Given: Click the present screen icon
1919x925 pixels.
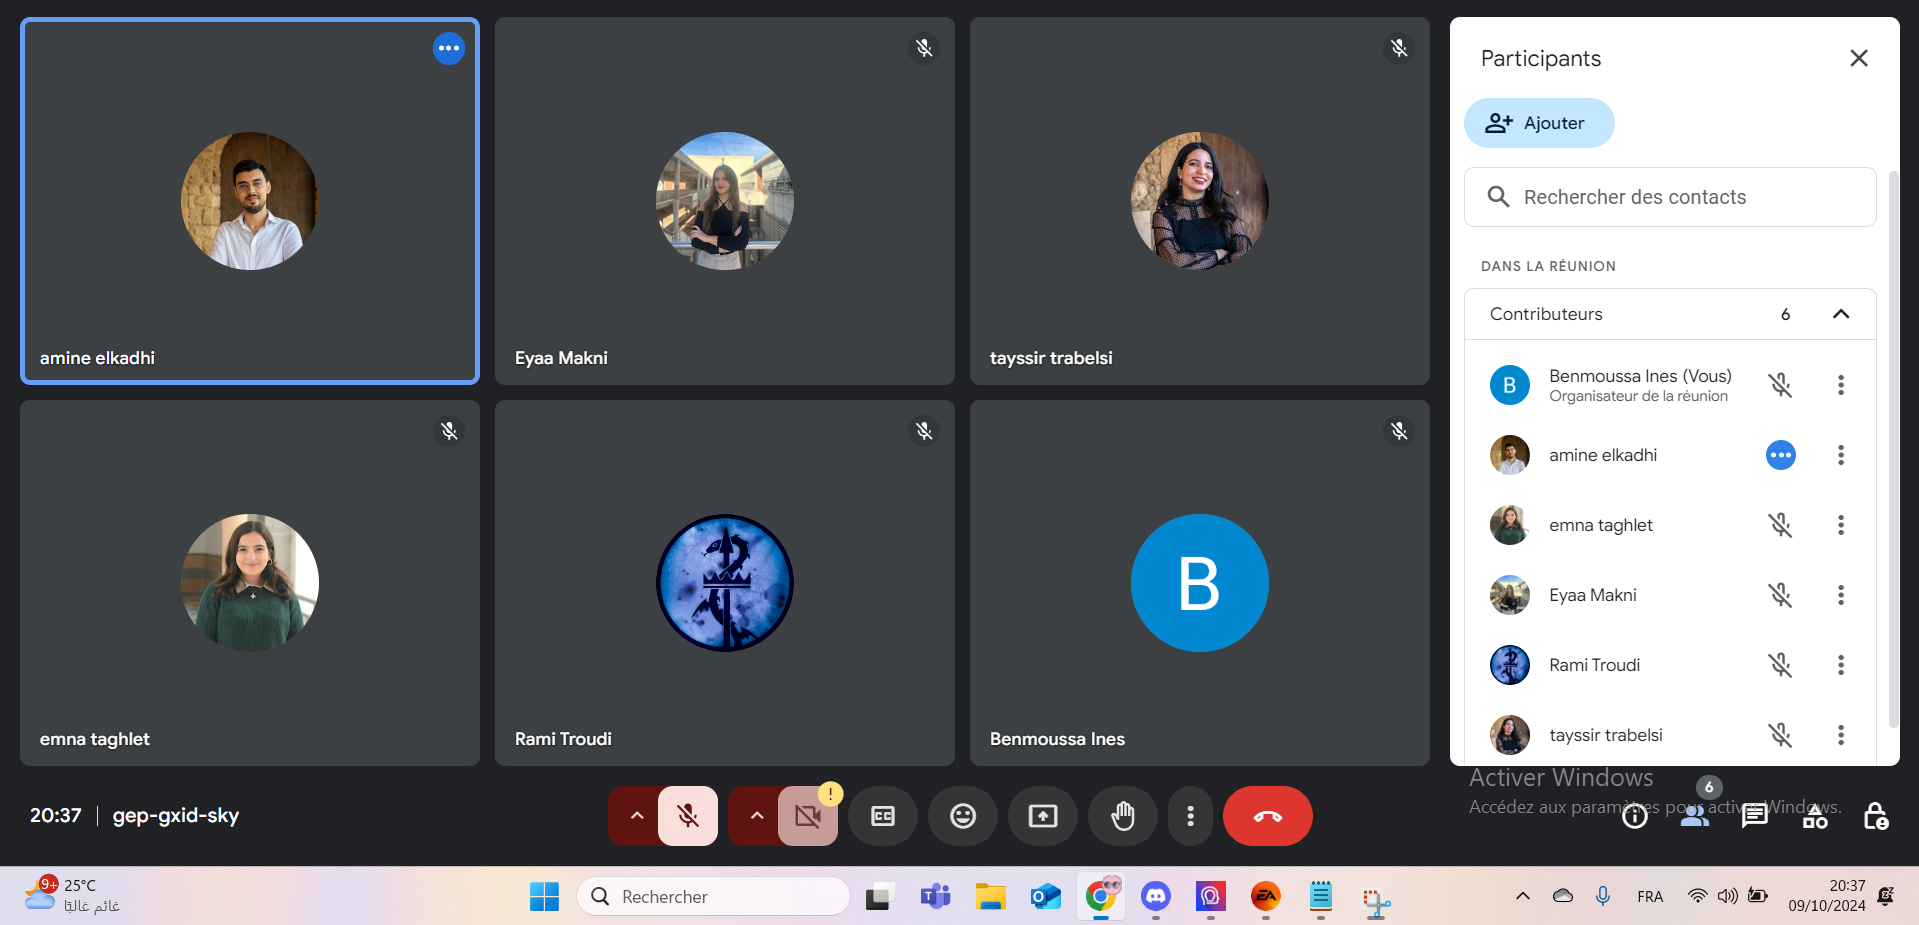Looking at the screenshot, I should pyautogui.click(x=1042, y=816).
